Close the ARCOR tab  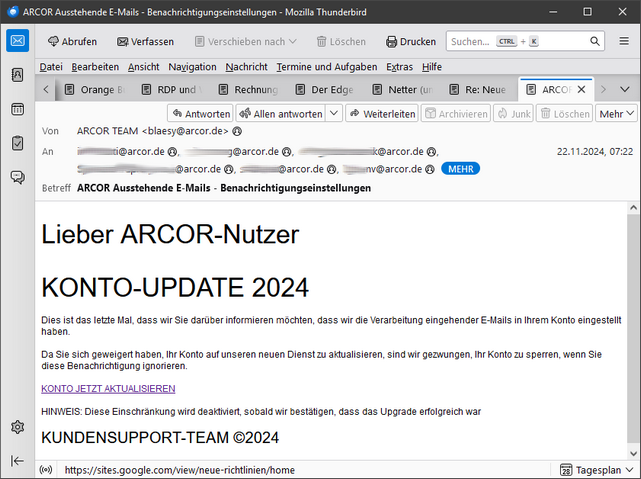(581, 90)
